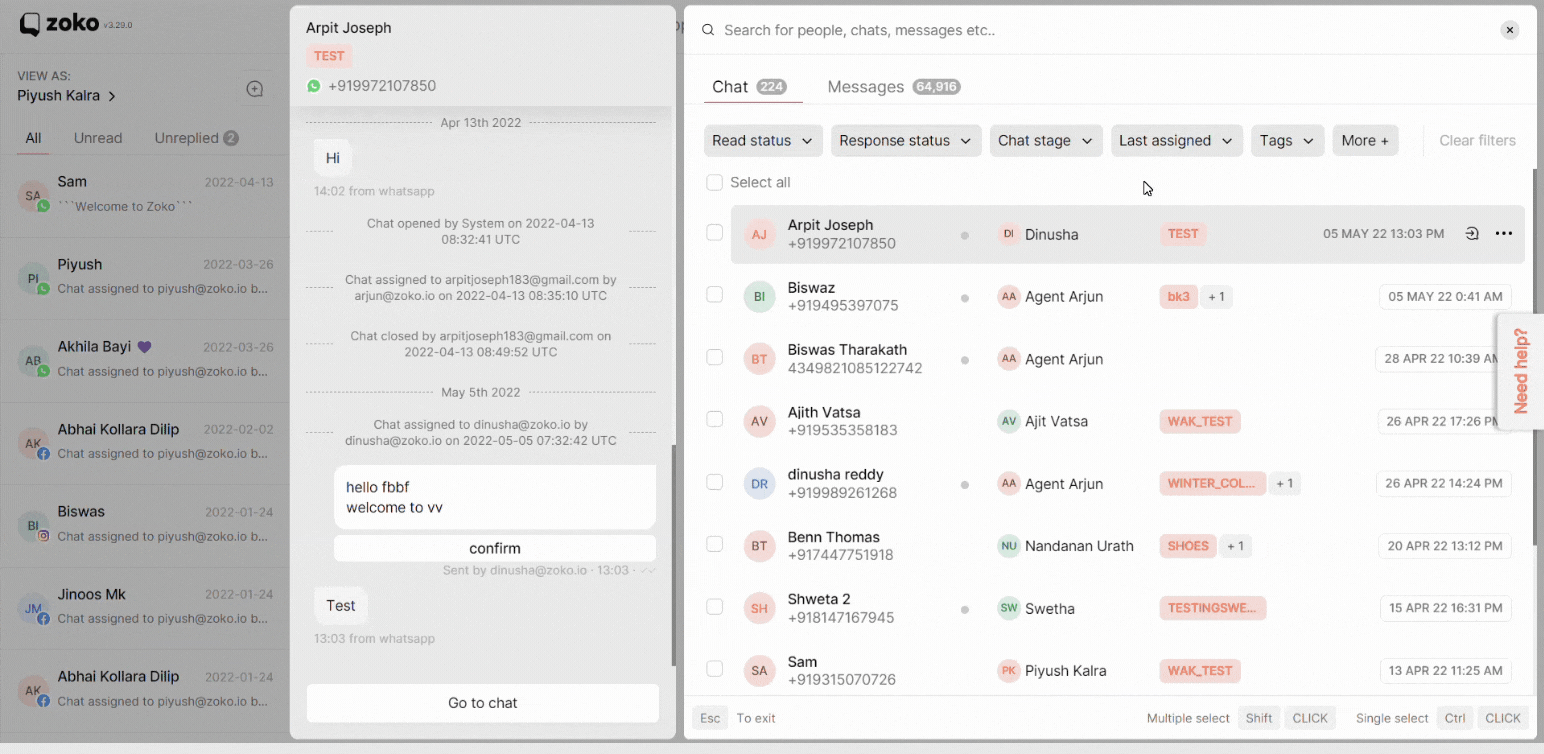Click the search magnifier icon
This screenshot has height=754, width=1544.
tap(708, 30)
